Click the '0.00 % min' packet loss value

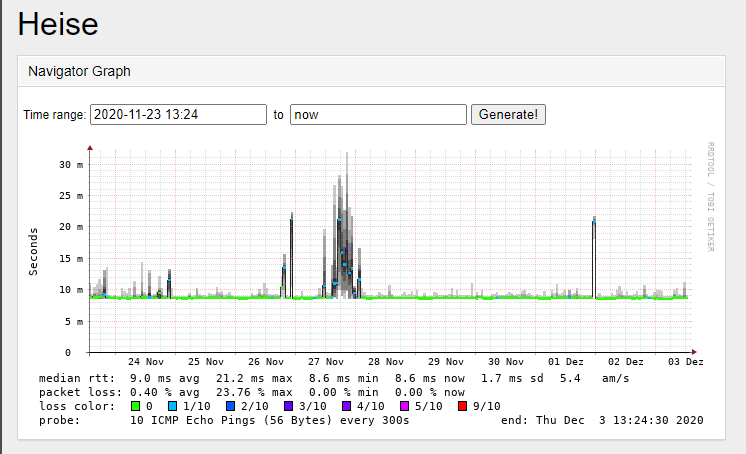pyautogui.click(x=344, y=393)
